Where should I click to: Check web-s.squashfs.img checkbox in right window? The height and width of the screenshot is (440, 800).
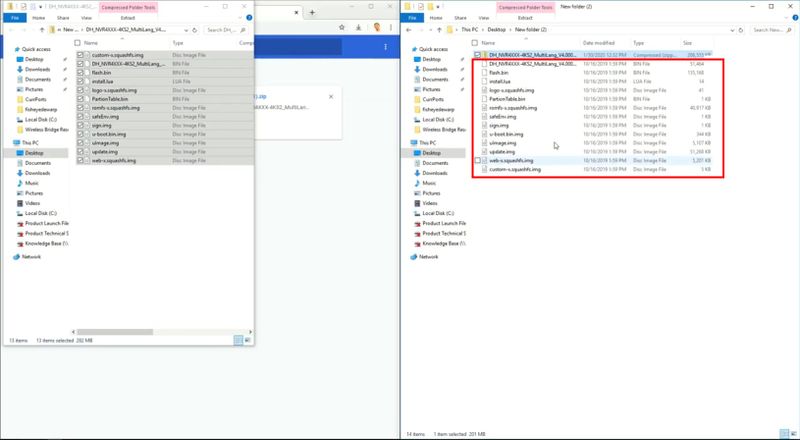tap(478, 160)
